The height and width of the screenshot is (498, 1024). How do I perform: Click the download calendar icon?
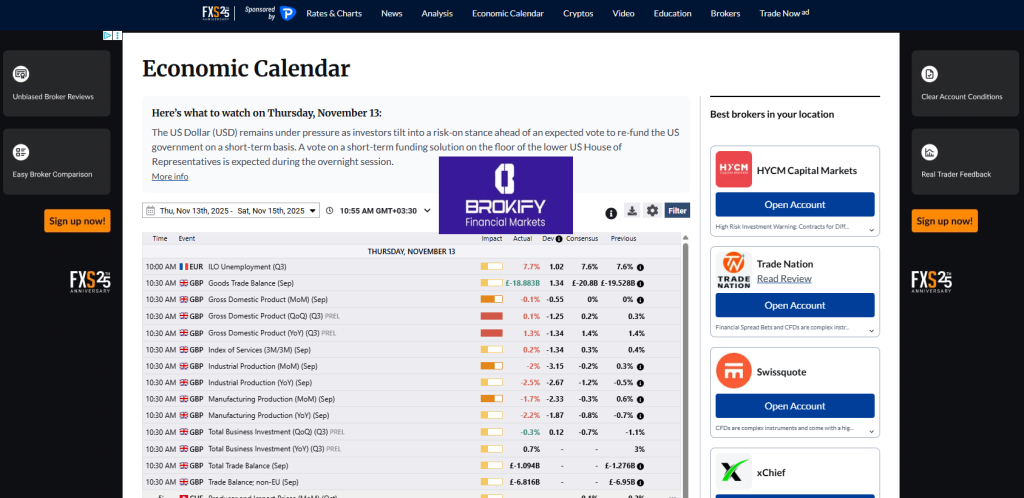click(632, 211)
